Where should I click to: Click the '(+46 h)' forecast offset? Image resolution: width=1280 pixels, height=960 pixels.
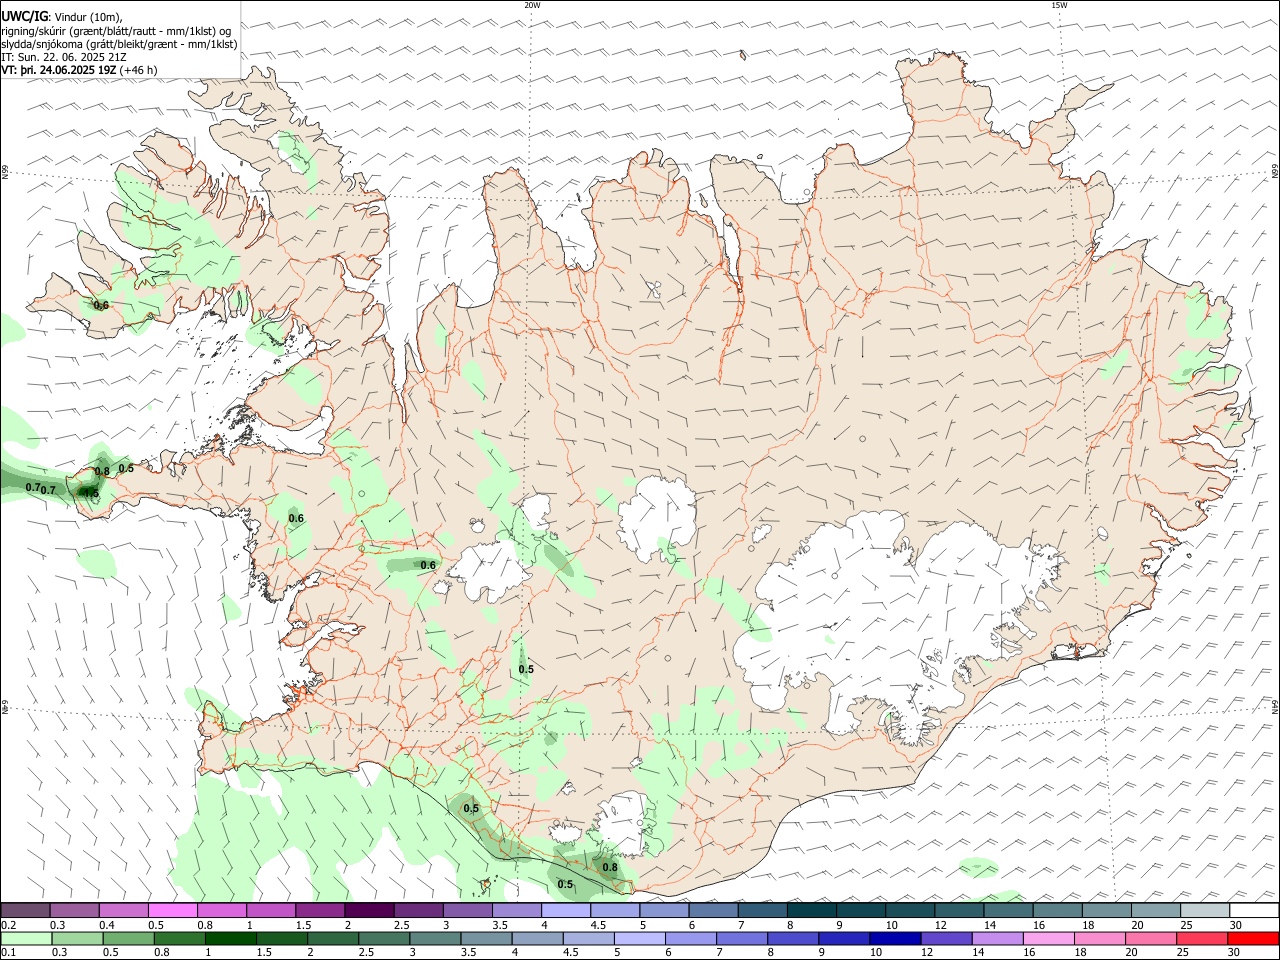138,70
